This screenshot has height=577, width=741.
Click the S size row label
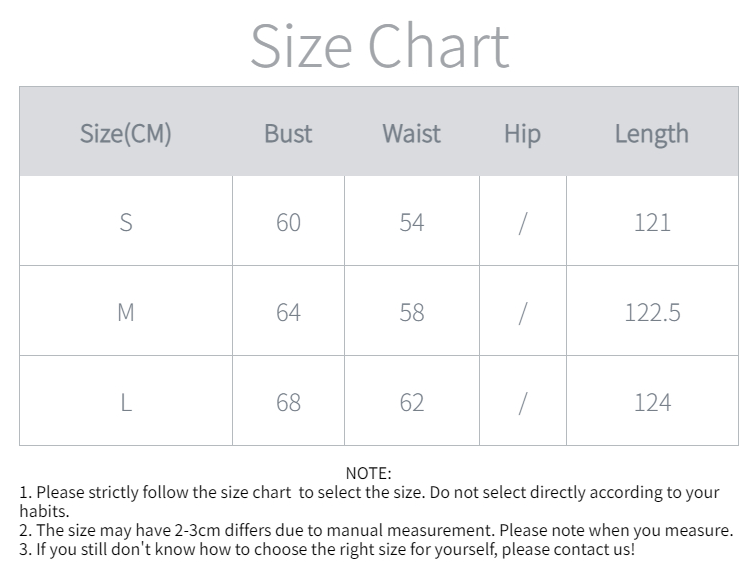(126, 222)
